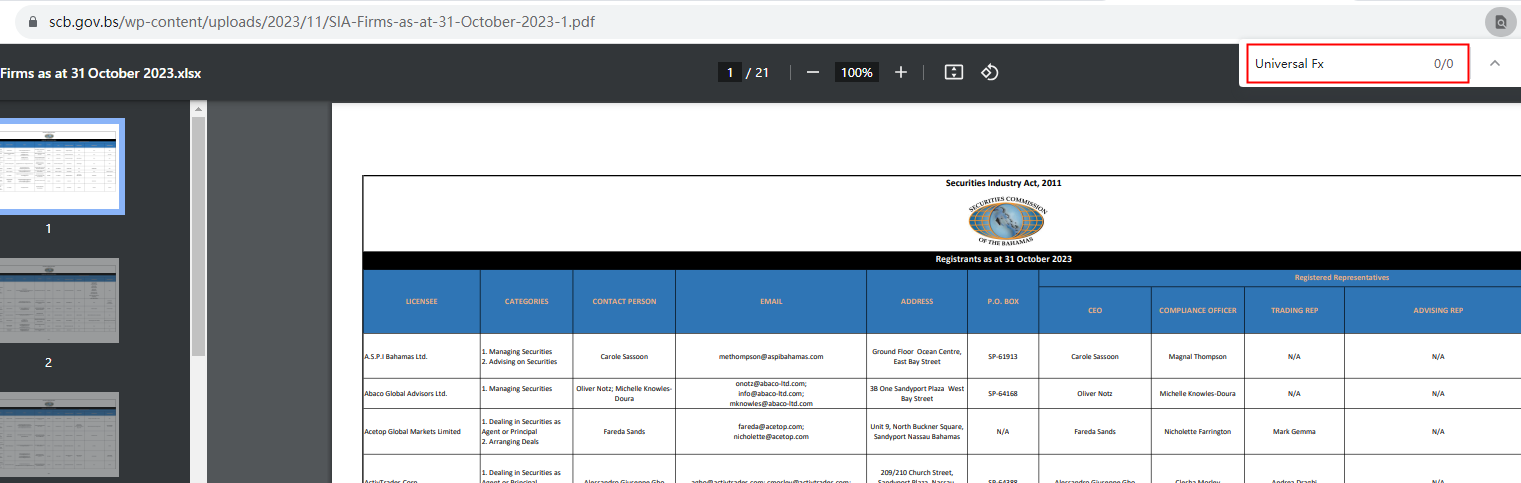Click the COMPLIANCE OFFICER column header
Viewport: 1521px width, 483px height.
coord(1198,310)
